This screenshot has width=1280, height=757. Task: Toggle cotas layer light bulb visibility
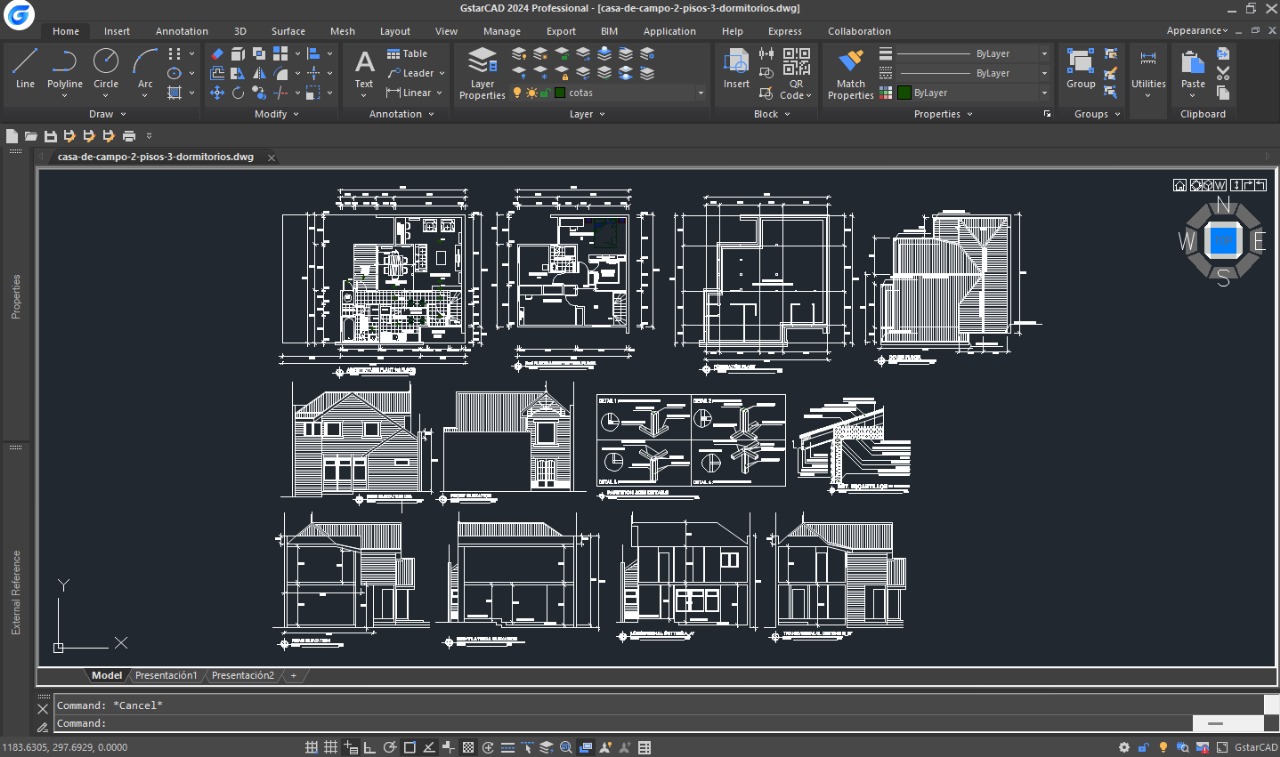[517, 93]
